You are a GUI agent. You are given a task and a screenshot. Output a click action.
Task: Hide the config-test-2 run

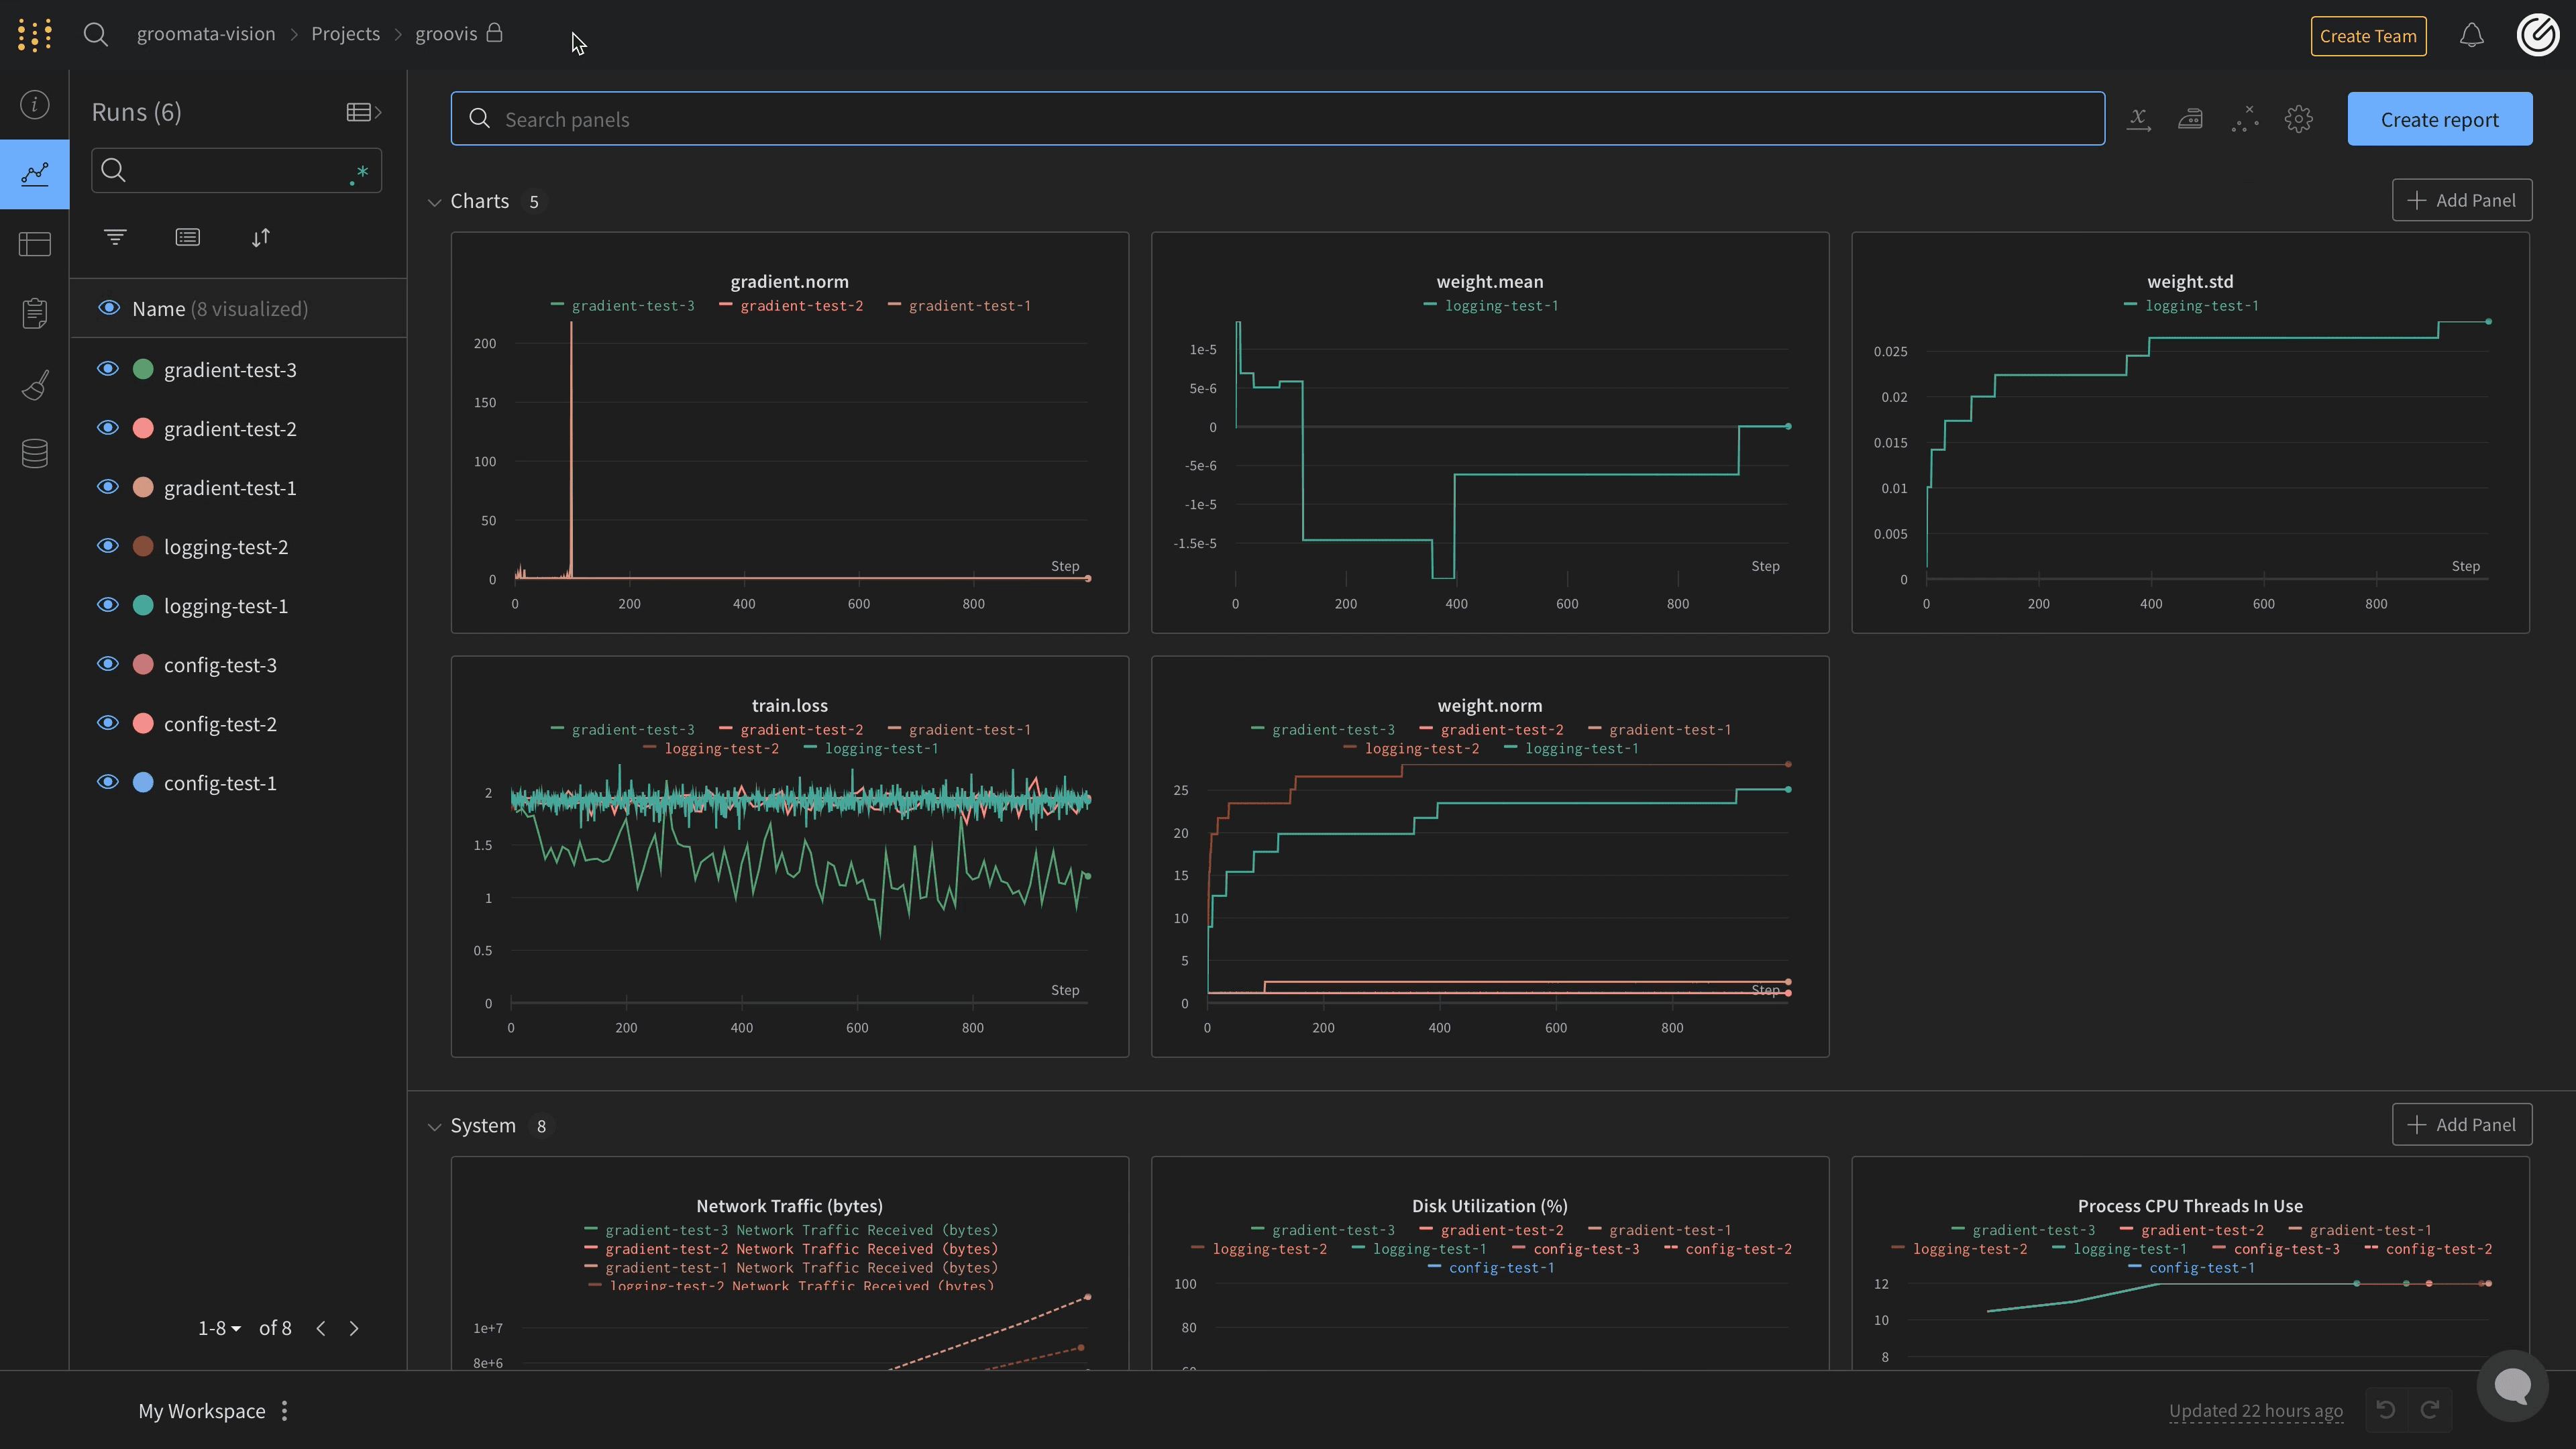pyautogui.click(x=108, y=723)
